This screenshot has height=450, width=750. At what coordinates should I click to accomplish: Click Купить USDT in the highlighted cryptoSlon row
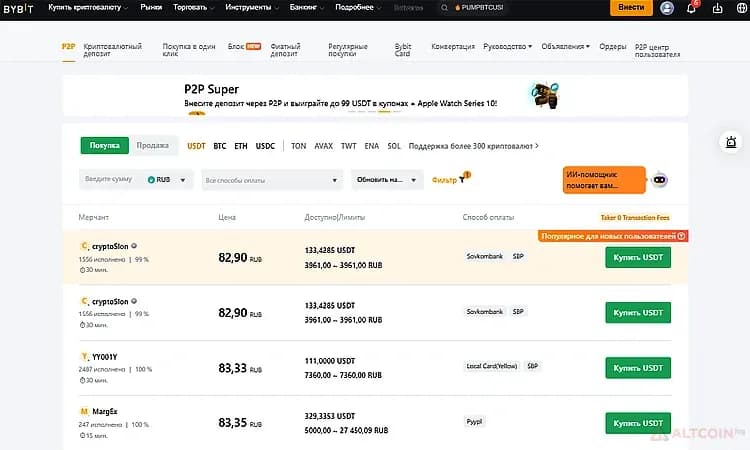click(638, 257)
